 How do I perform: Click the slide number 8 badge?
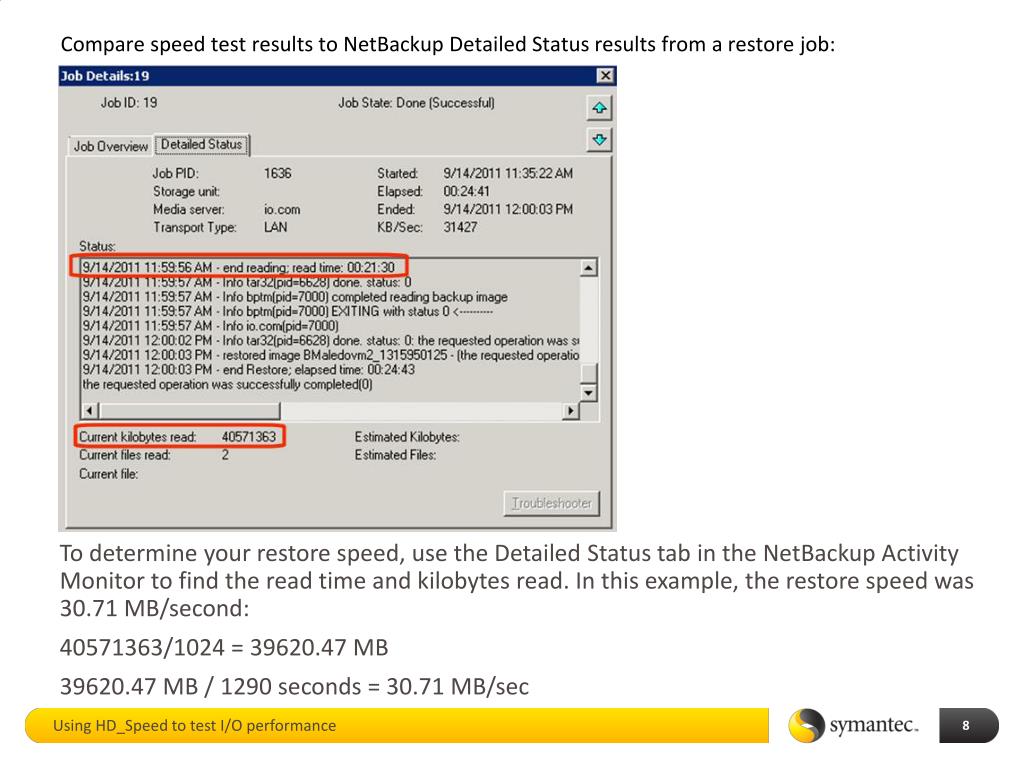click(968, 726)
